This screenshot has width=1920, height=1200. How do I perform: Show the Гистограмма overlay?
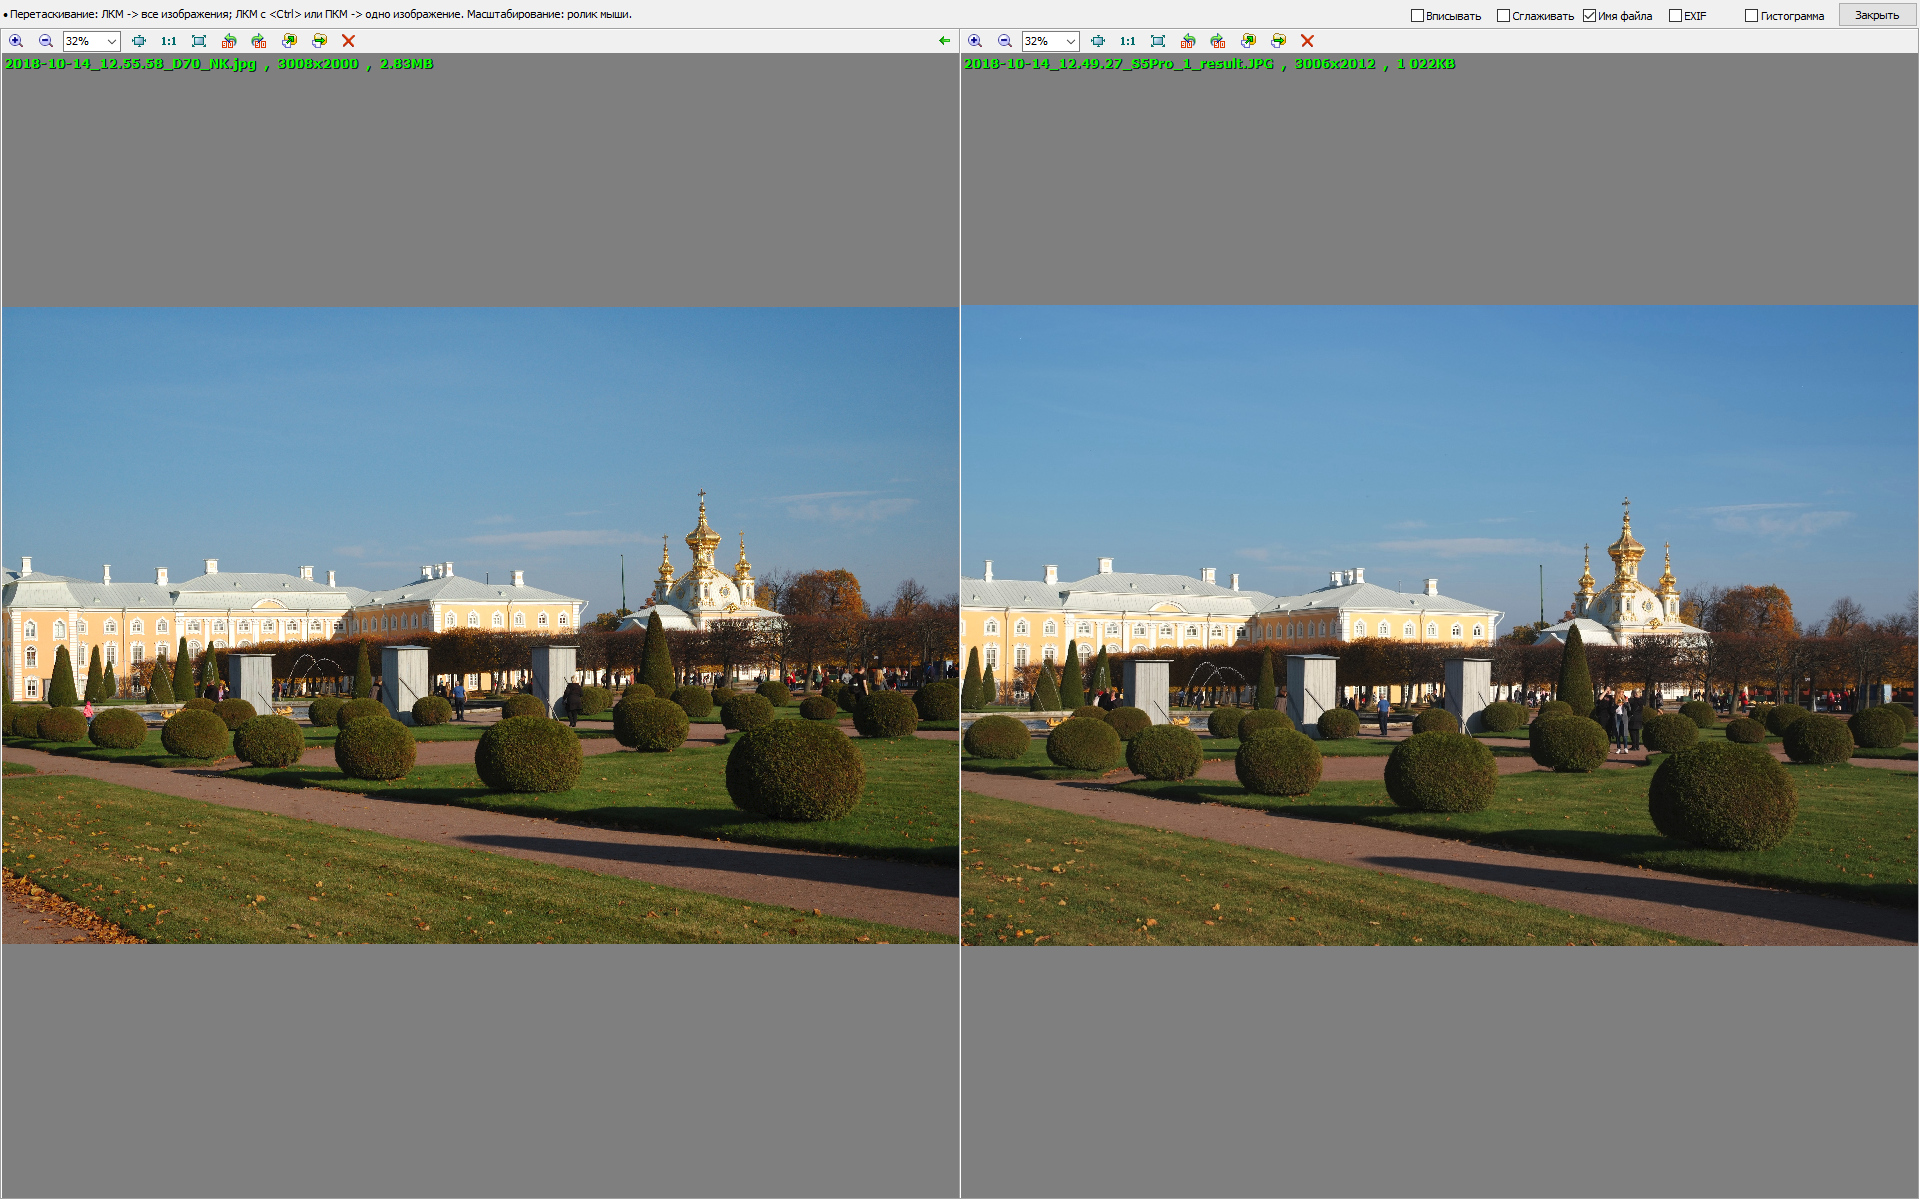1751,16
